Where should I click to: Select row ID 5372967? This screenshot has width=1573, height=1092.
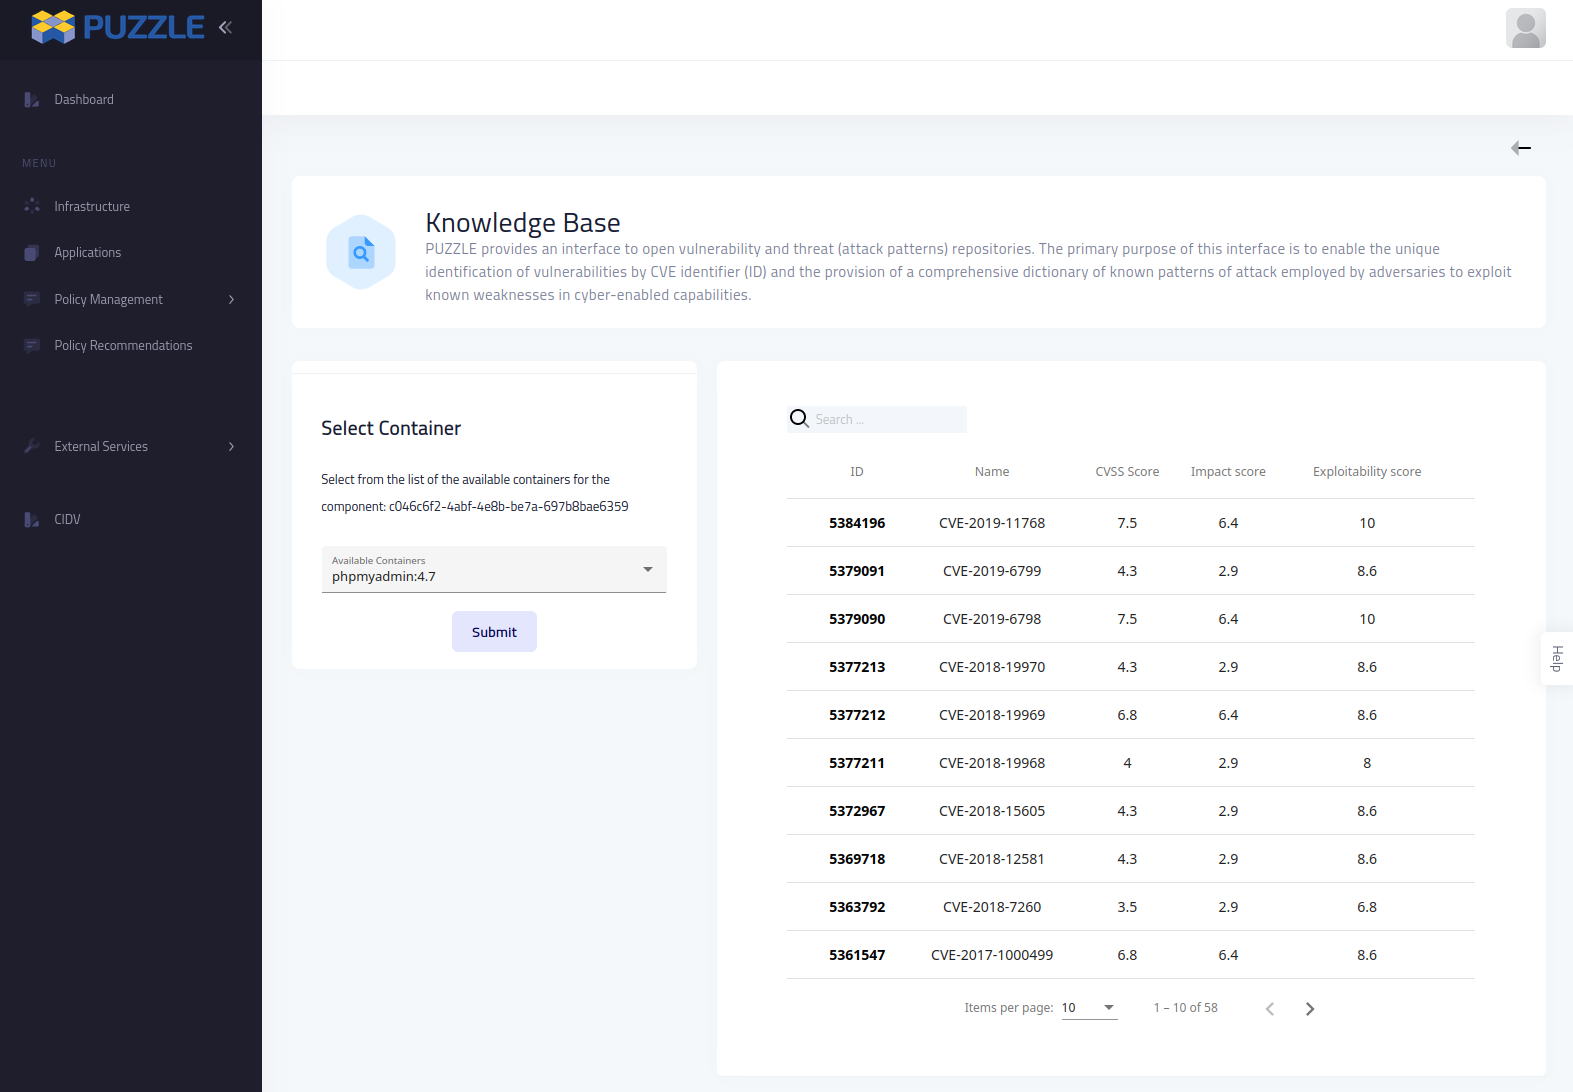coord(857,811)
